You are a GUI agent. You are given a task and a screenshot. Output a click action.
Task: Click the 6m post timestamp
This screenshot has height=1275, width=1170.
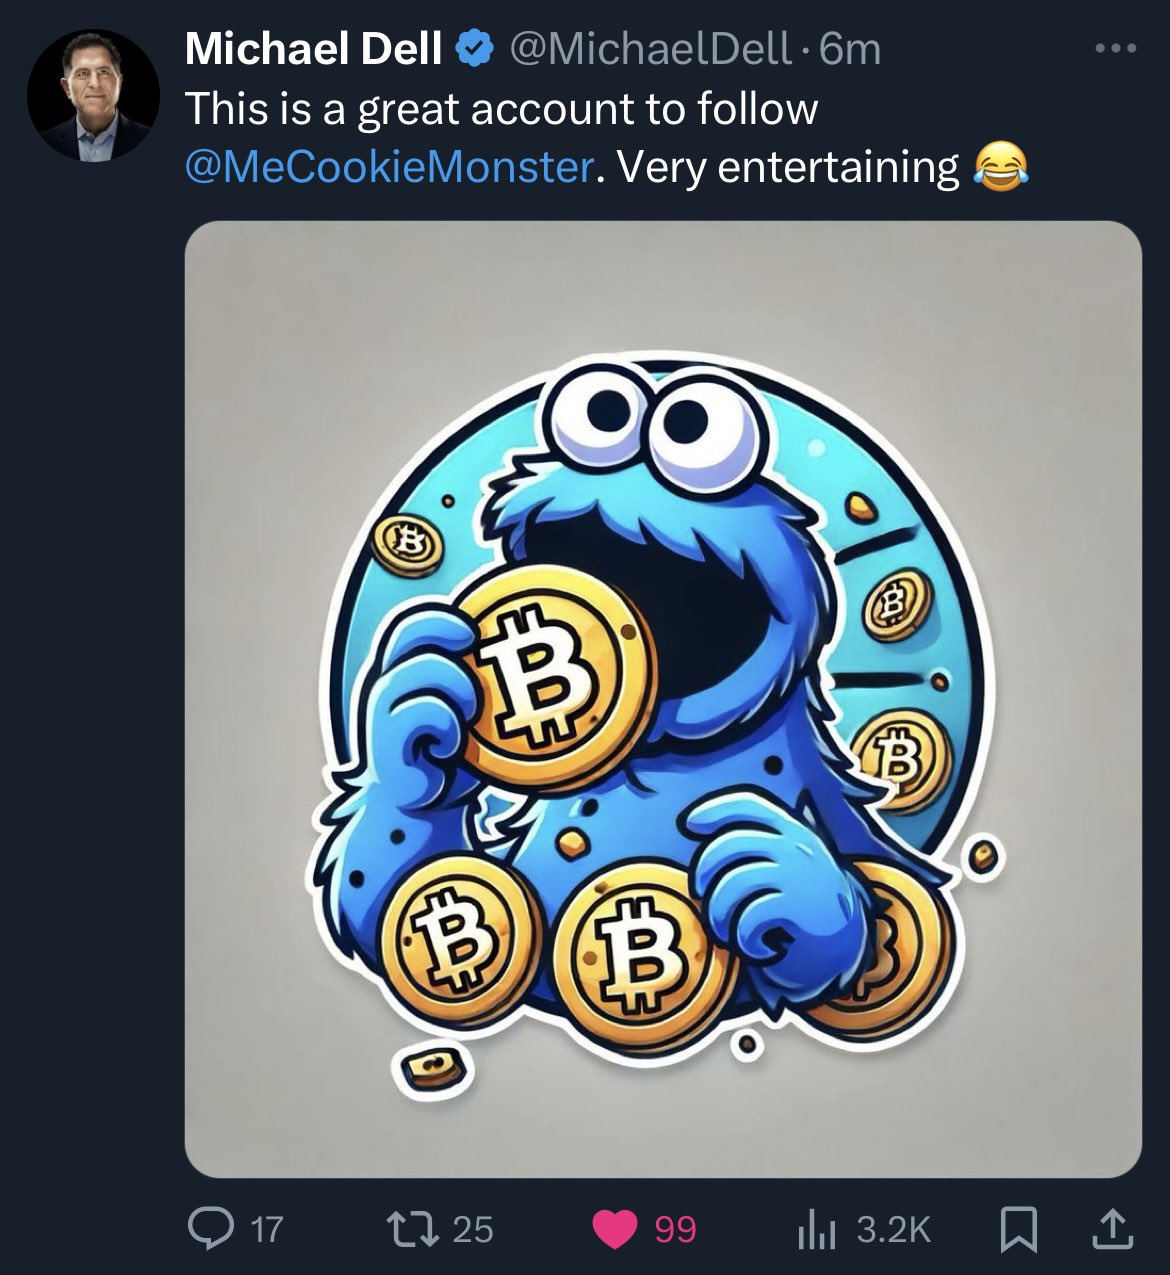(850, 48)
